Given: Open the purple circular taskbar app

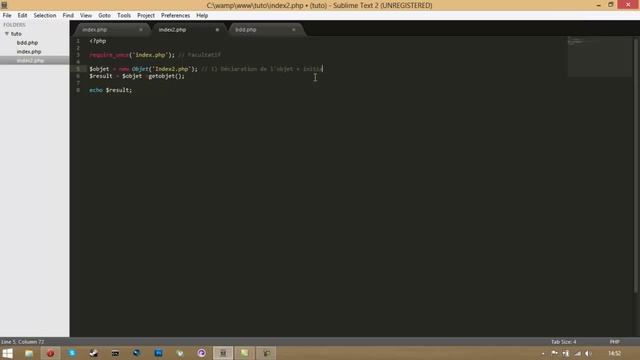Looking at the screenshot, I should [x=202, y=353].
